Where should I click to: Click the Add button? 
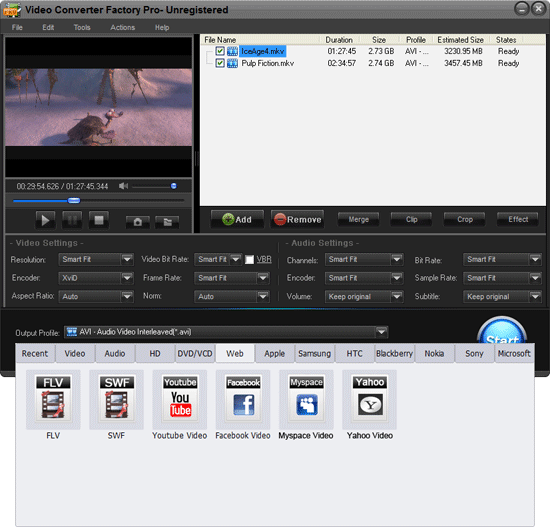[237, 220]
